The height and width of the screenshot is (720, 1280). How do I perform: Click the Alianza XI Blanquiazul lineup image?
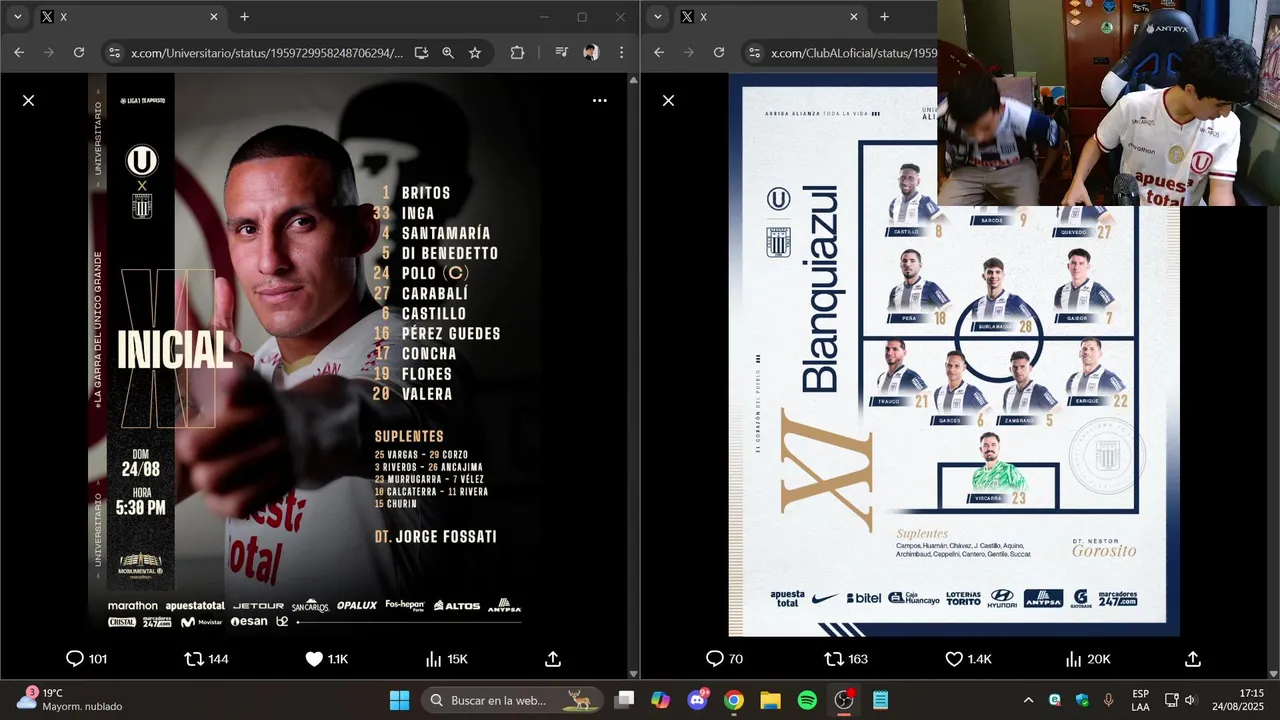[953, 355]
